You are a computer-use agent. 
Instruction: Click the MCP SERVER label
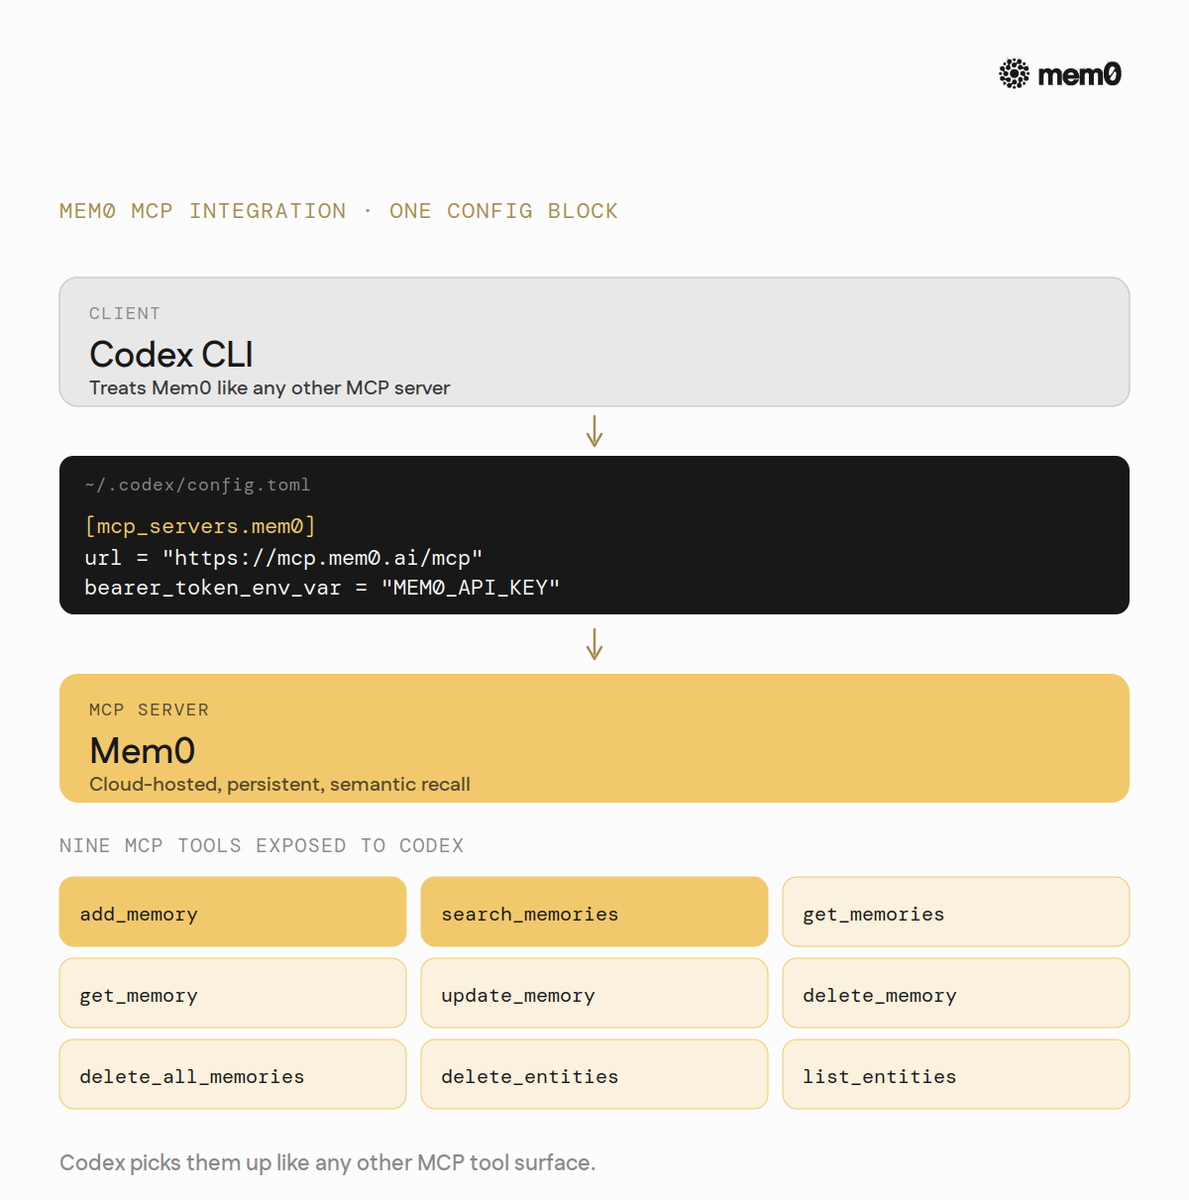coord(149,710)
